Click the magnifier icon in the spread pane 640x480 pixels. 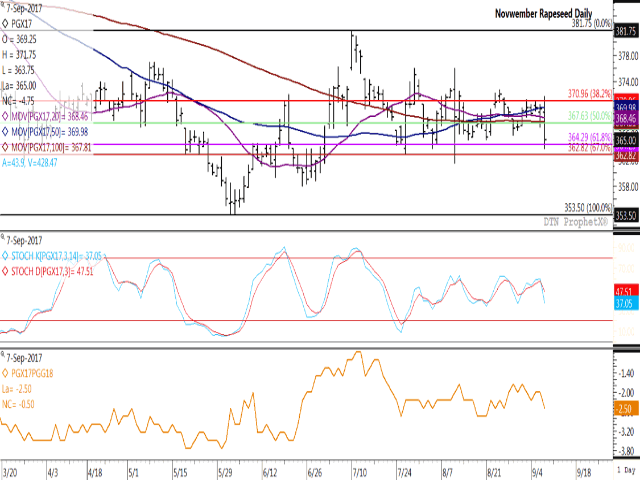tap(2, 354)
